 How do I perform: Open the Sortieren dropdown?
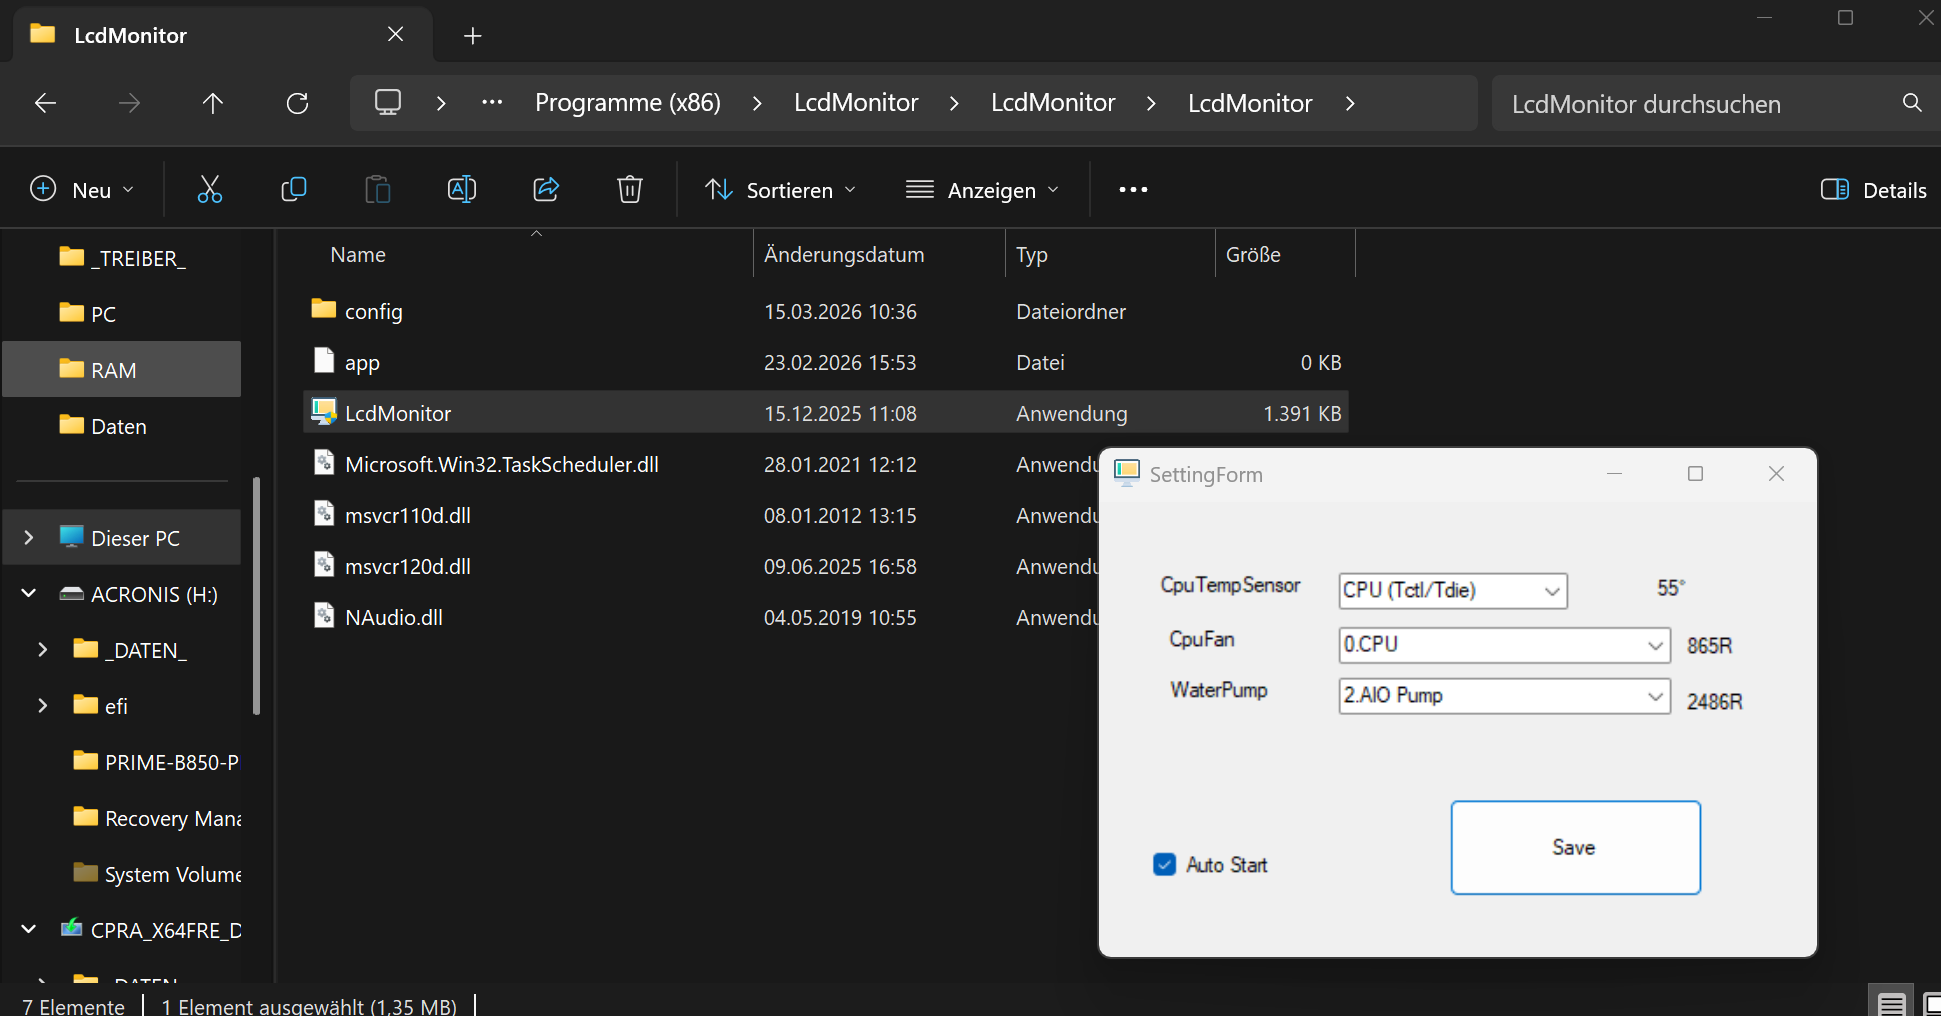(781, 190)
